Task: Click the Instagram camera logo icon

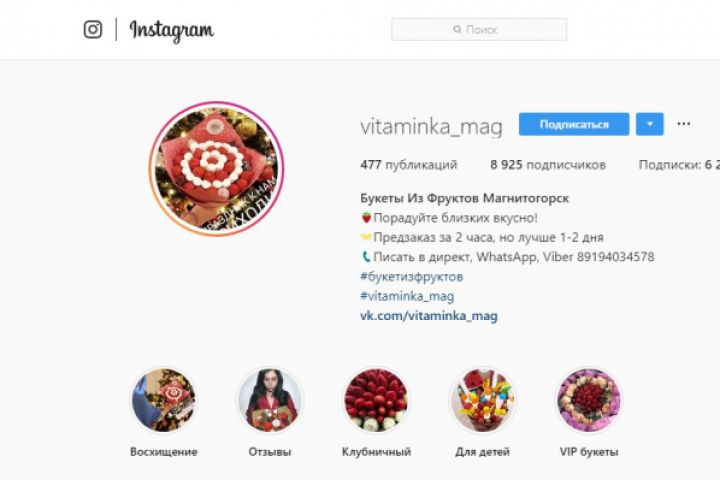Action: (x=93, y=29)
